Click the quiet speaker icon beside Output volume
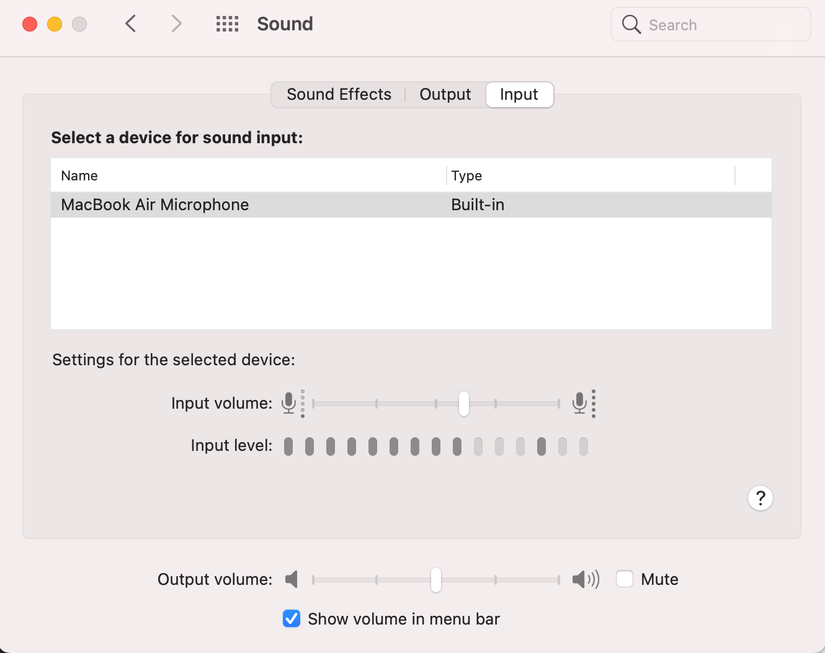Viewport: 825px width, 653px height. click(x=291, y=579)
